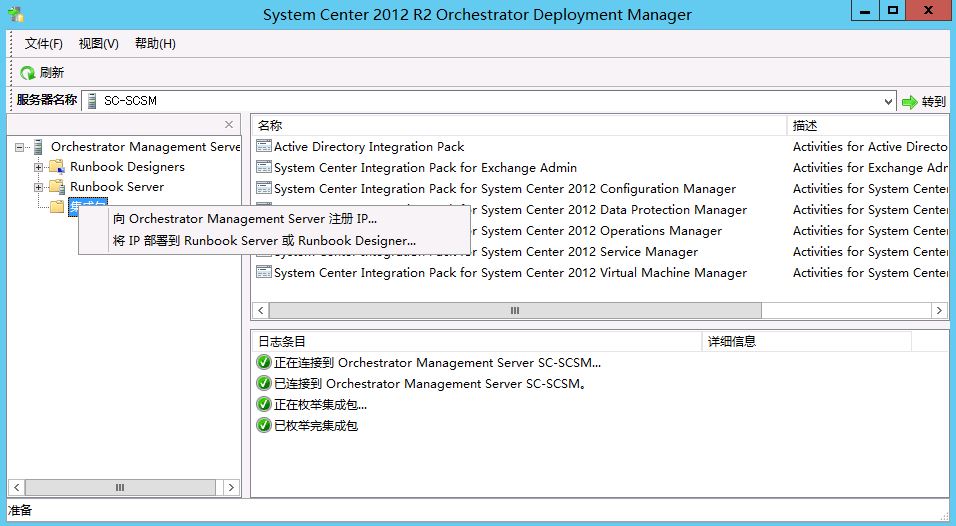956x526 pixels.
Task: Open the 文件(F) menu
Action: coord(43,44)
